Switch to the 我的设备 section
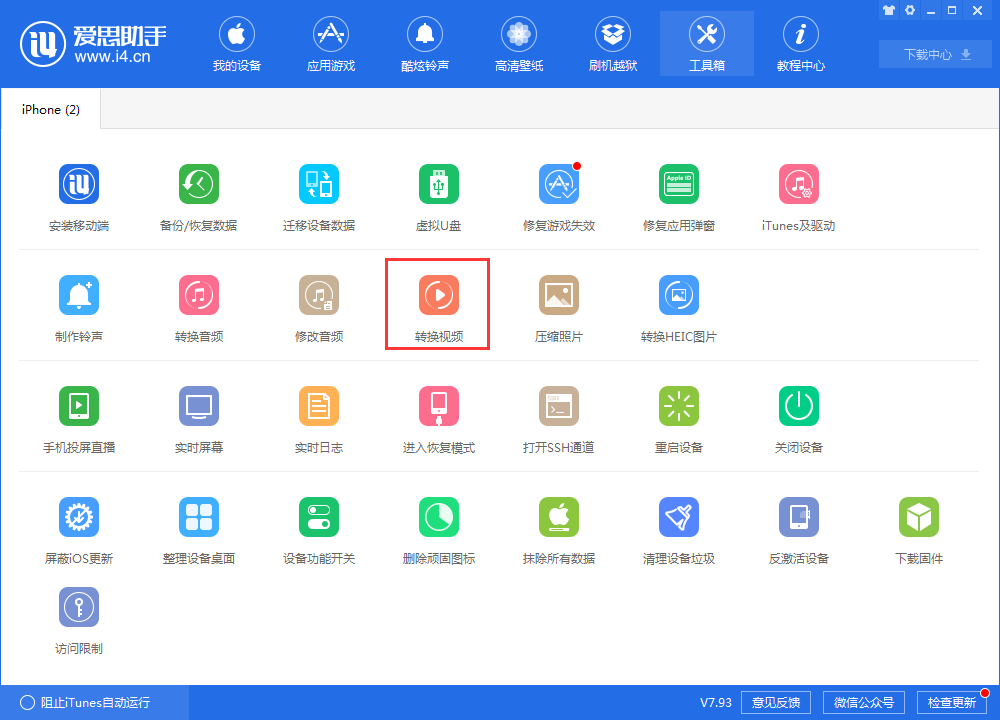 pyautogui.click(x=237, y=43)
